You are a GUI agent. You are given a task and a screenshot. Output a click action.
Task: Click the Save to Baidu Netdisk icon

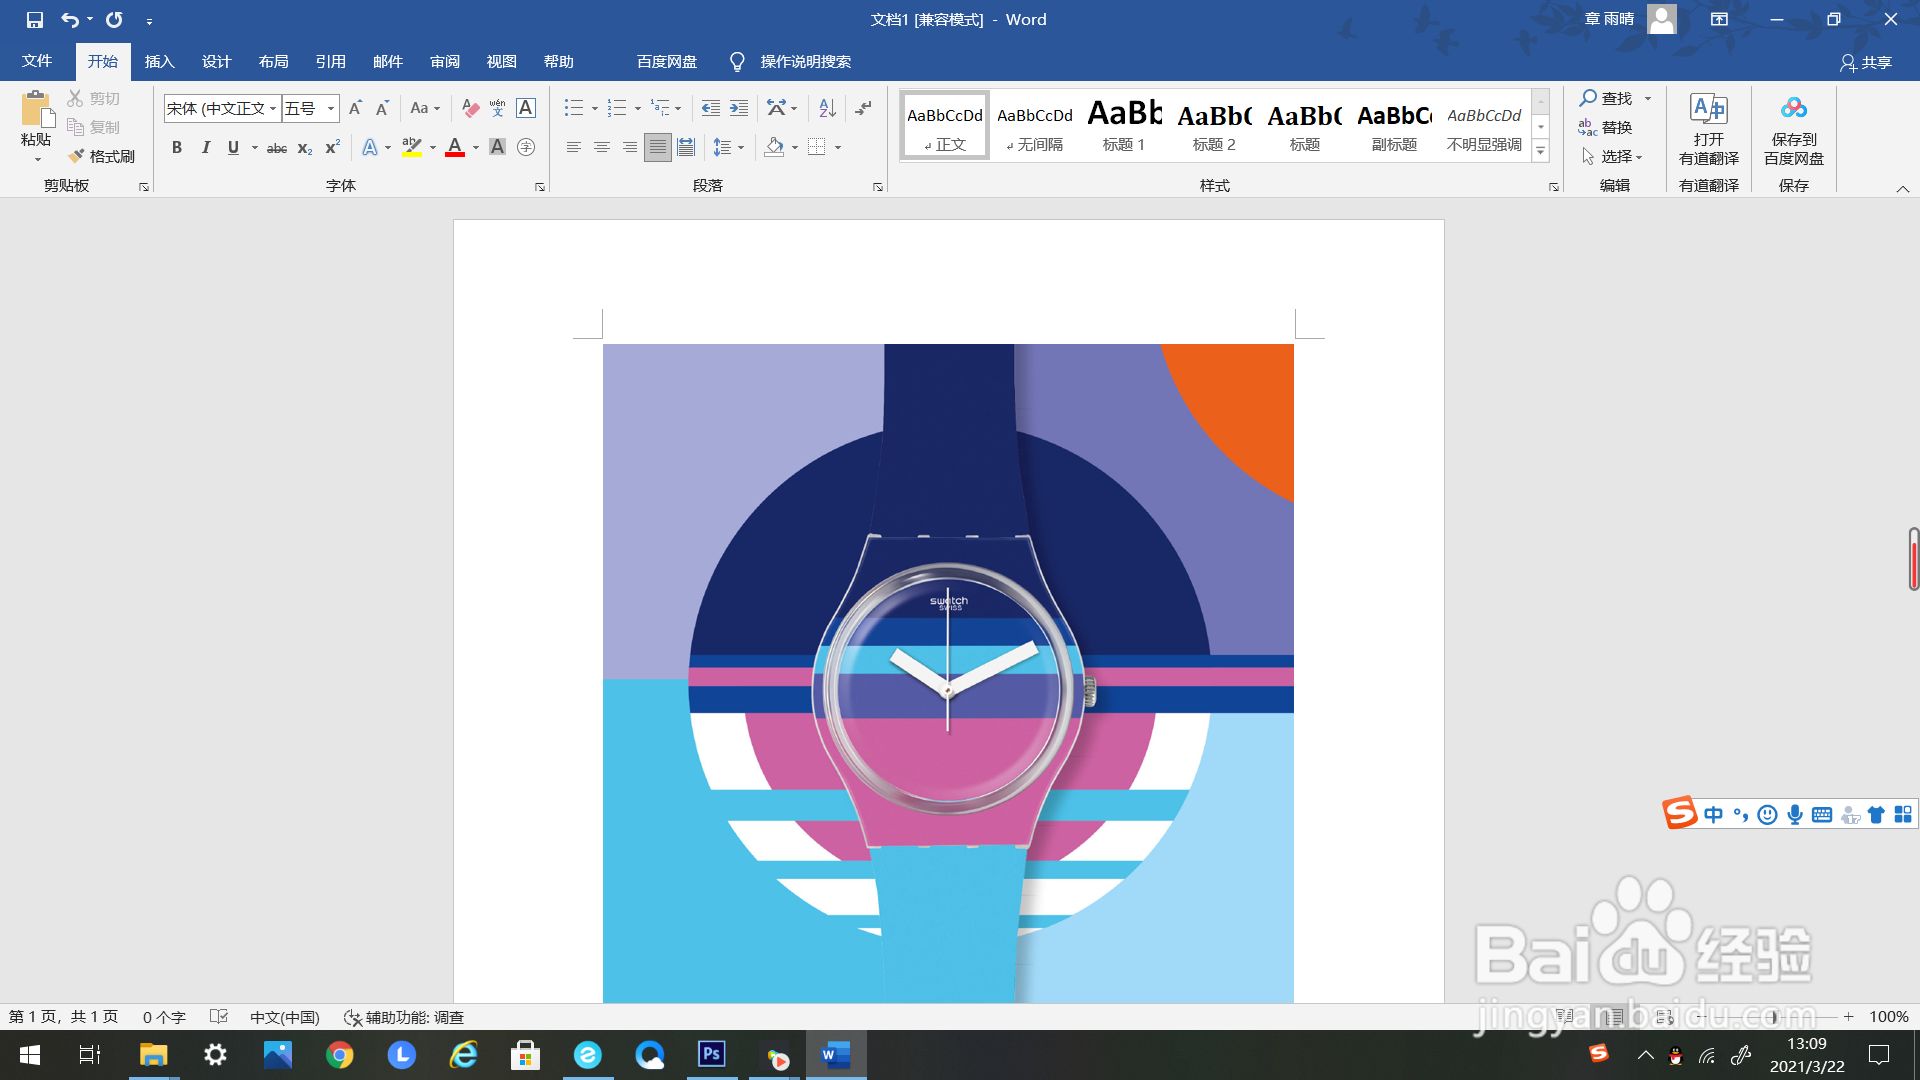pyautogui.click(x=1793, y=108)
